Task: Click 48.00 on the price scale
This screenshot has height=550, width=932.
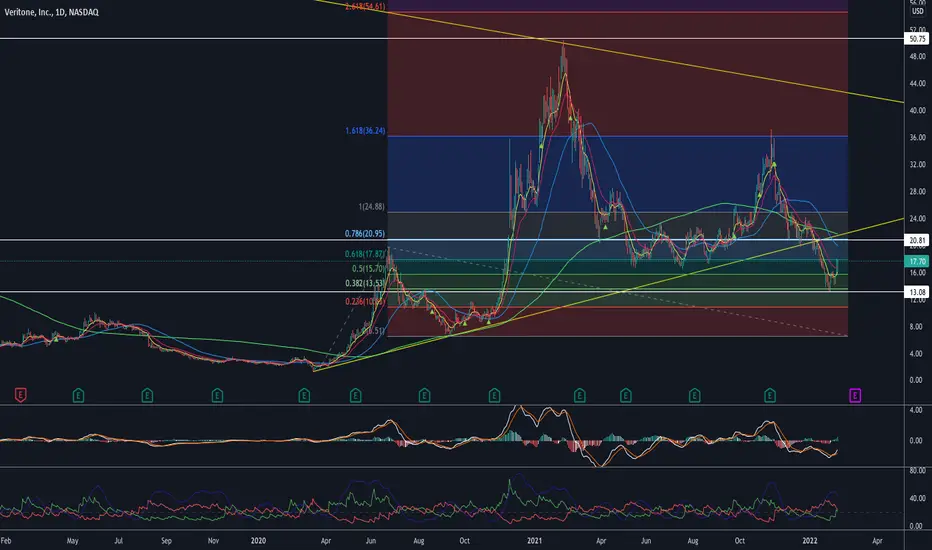Action: 917,56
